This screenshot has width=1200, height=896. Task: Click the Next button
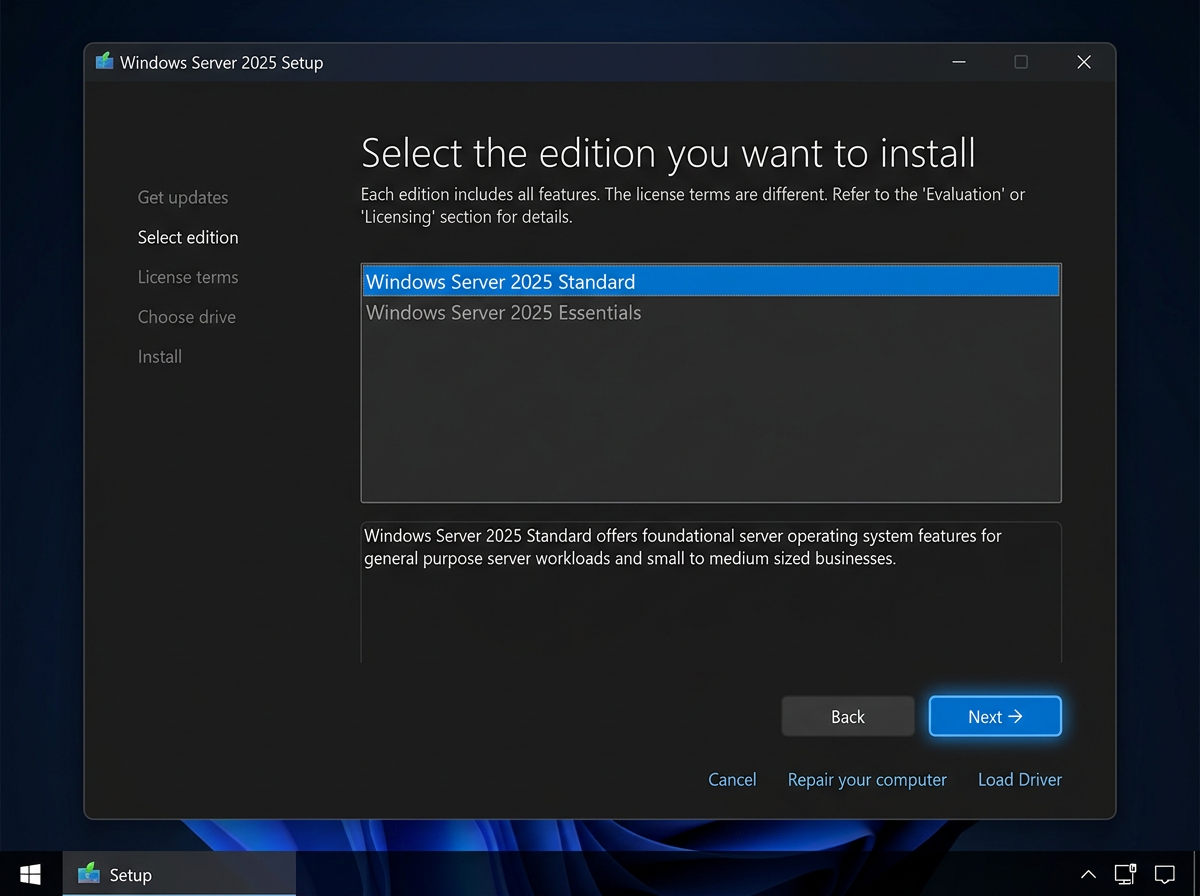tap(995, 716)
